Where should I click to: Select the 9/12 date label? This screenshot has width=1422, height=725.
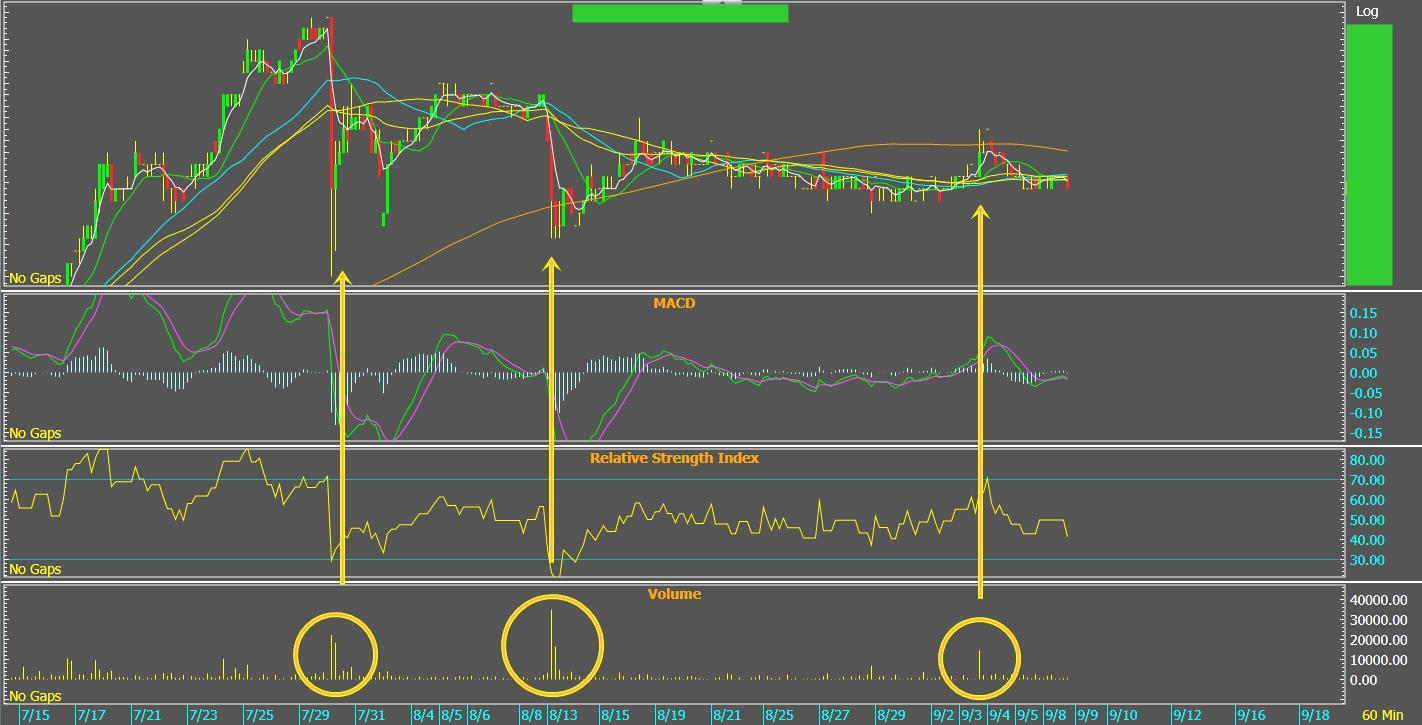(1187, 716)
